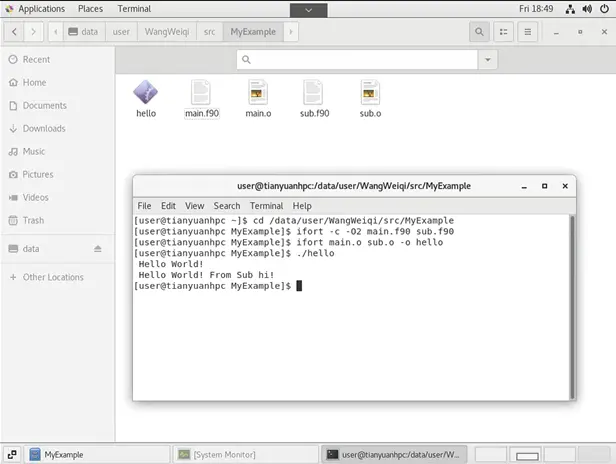Close the terminal window
This screenshot has width=616, height=464.
[565, 186]
